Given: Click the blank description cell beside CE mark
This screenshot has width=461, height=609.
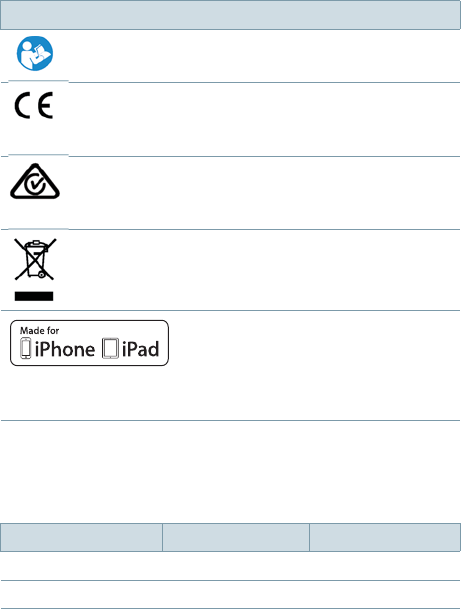Looking at the screenshot, I should tap(264, 120).
